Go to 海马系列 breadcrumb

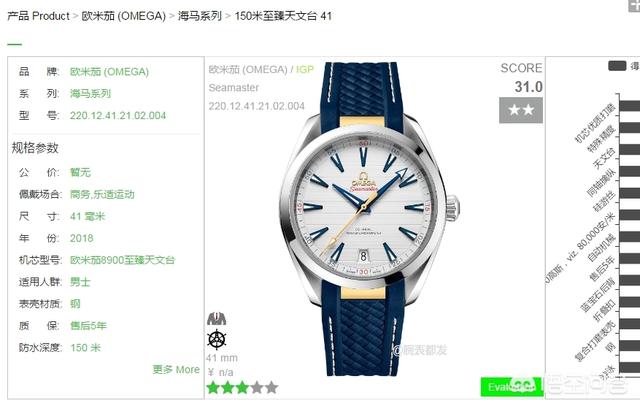[x=200, y=16]
